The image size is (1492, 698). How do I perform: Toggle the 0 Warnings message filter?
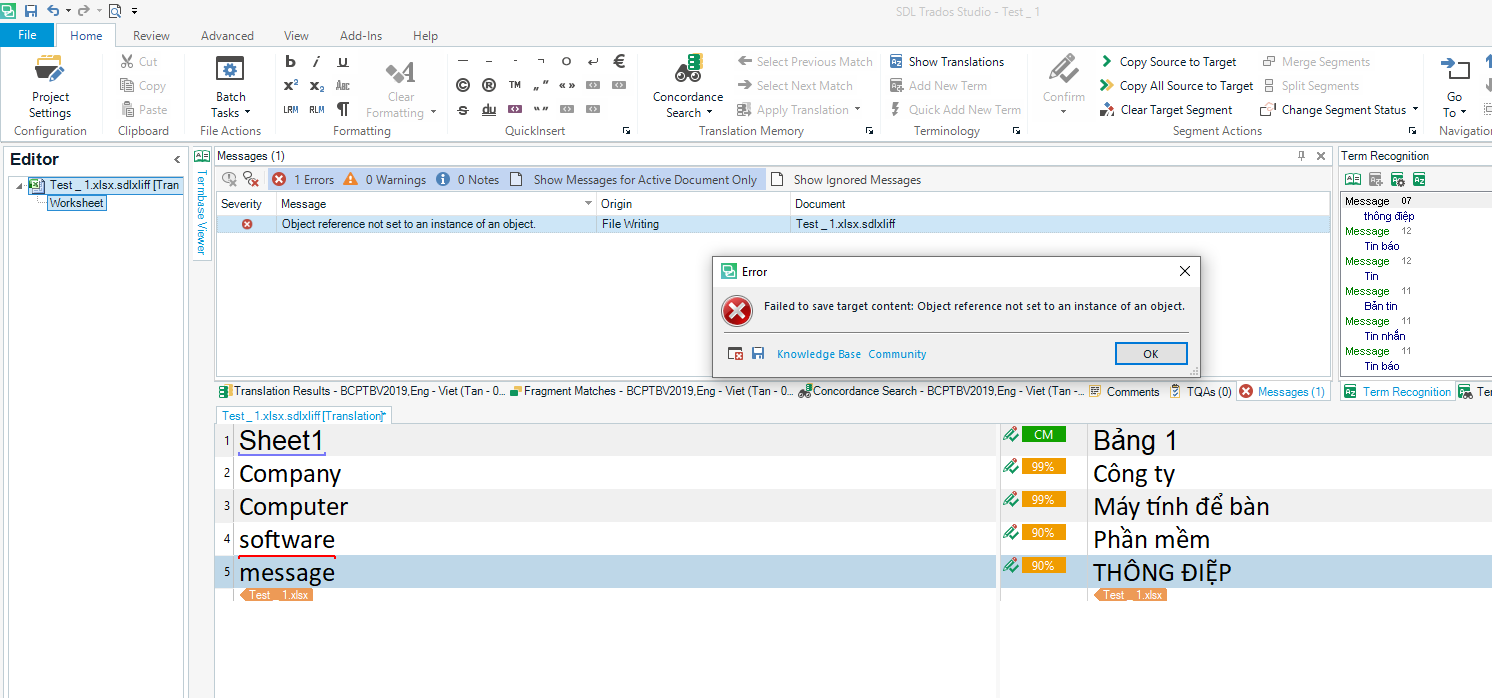click(385, 179)
